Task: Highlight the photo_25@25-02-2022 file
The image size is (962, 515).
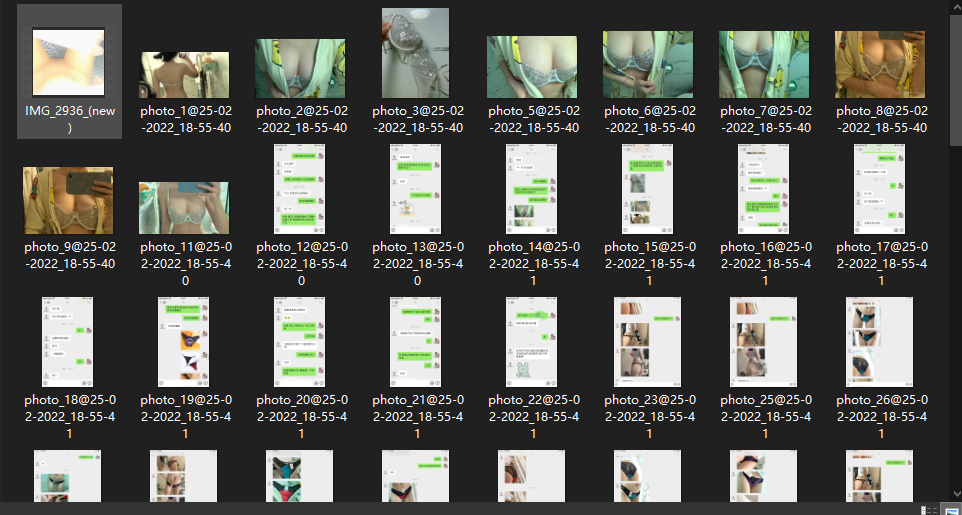Action: [763, 342]
